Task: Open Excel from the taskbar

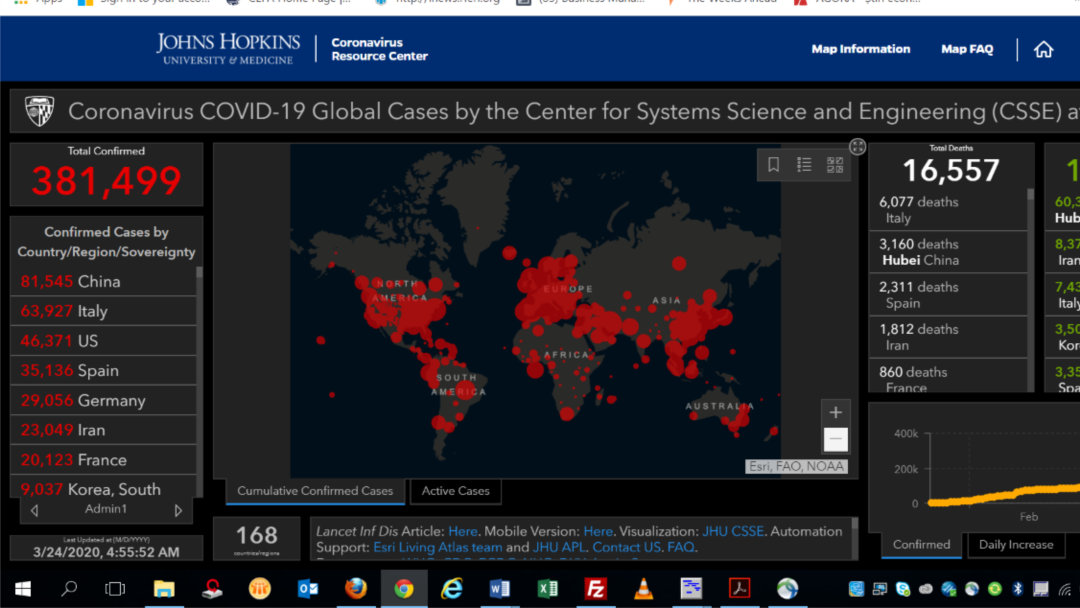Action: click(x=548, y=589)
